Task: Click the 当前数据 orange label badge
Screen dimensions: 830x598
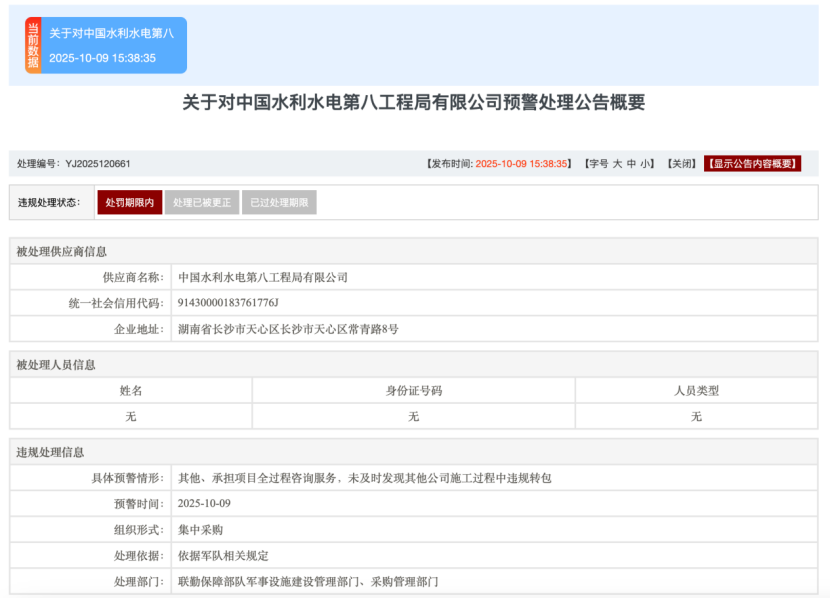Action: pos(33,46)
